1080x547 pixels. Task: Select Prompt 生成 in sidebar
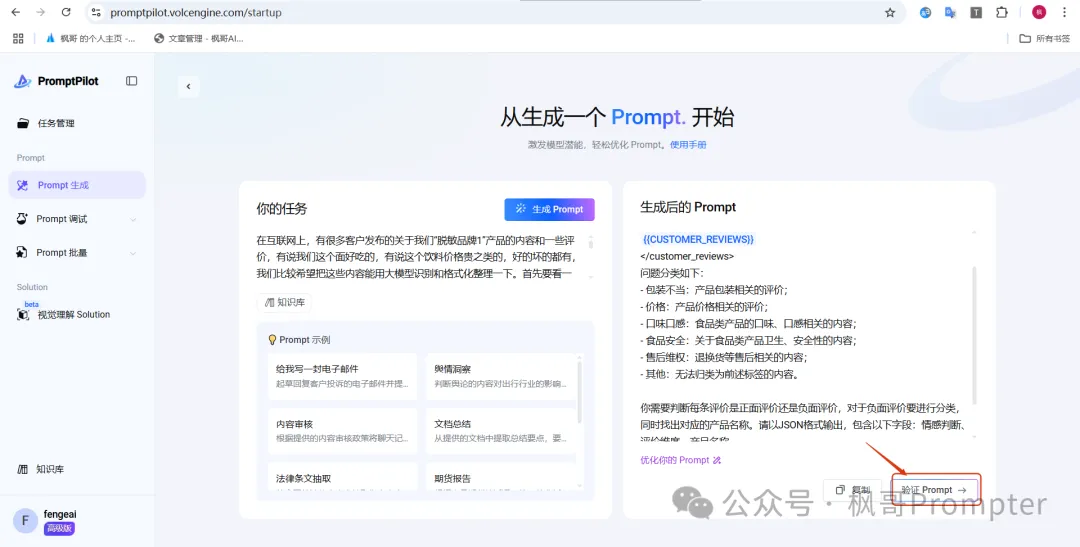77,185
